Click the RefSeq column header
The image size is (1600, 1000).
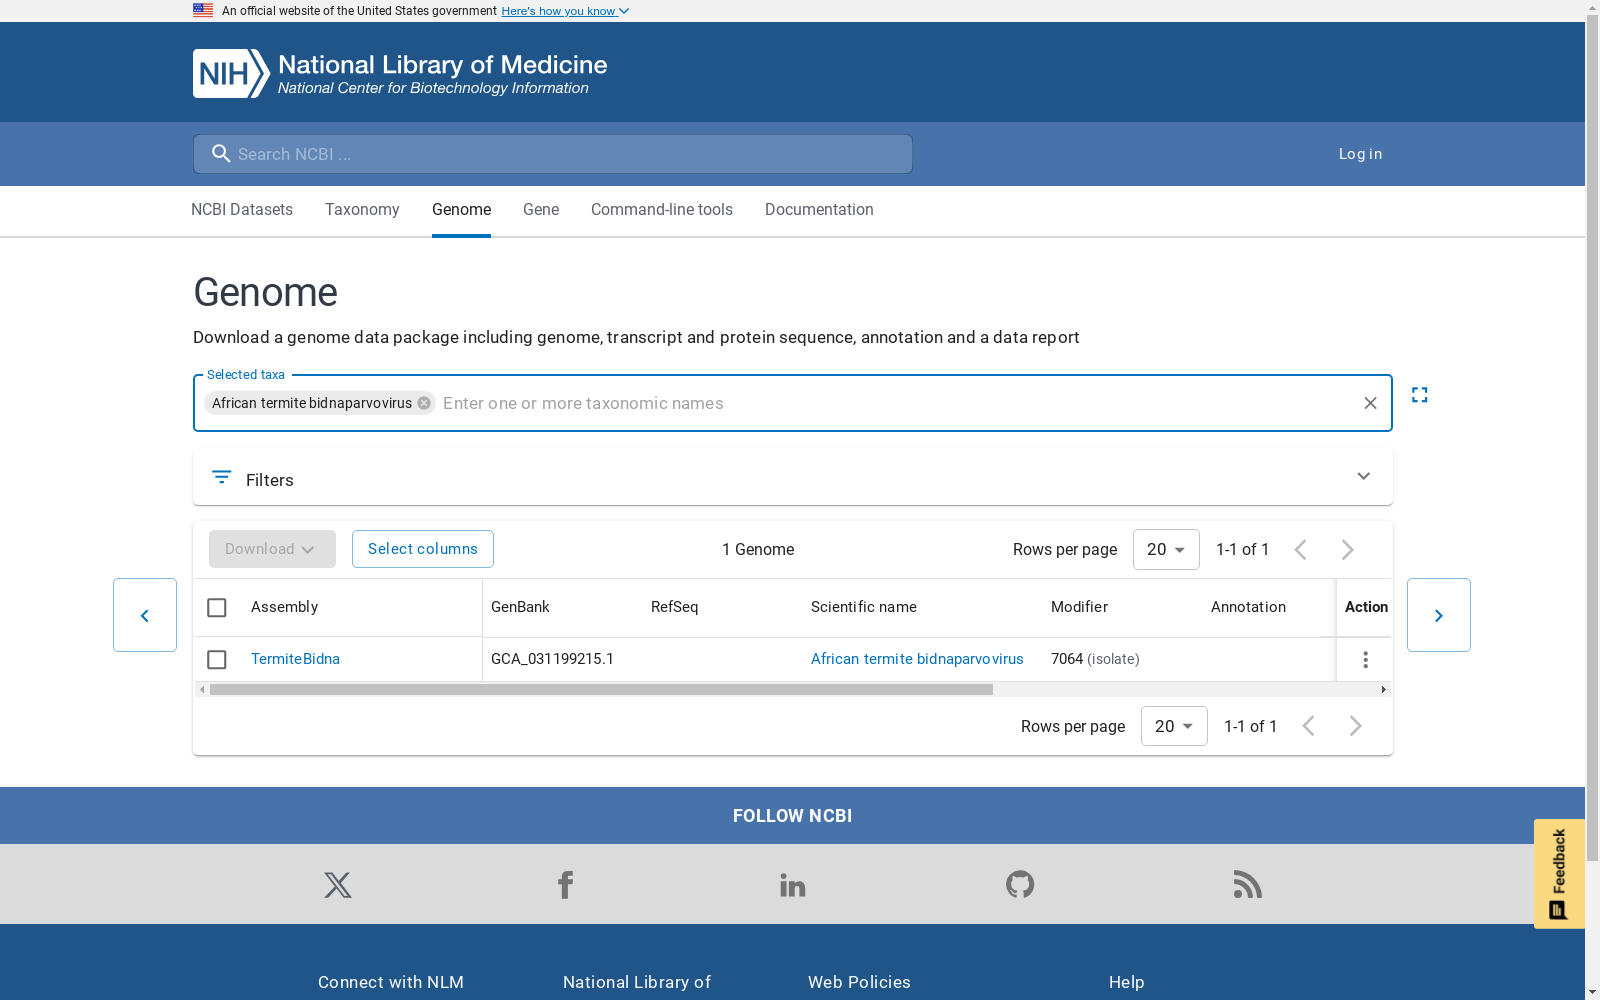(x=675, y=607)
